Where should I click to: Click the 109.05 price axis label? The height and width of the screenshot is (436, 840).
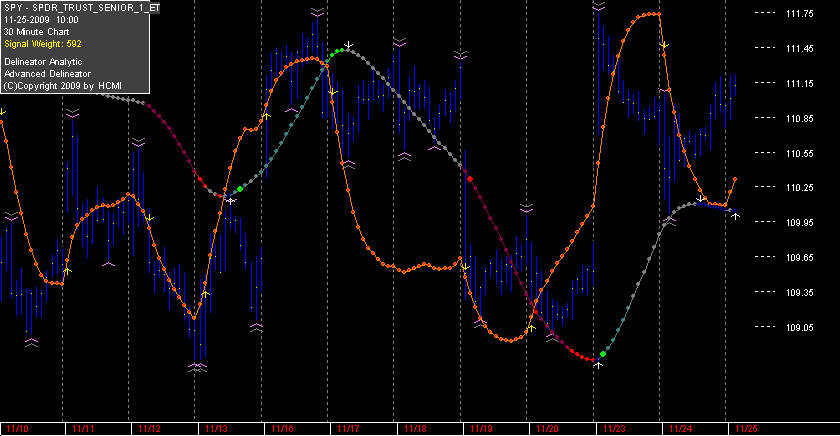799,327
